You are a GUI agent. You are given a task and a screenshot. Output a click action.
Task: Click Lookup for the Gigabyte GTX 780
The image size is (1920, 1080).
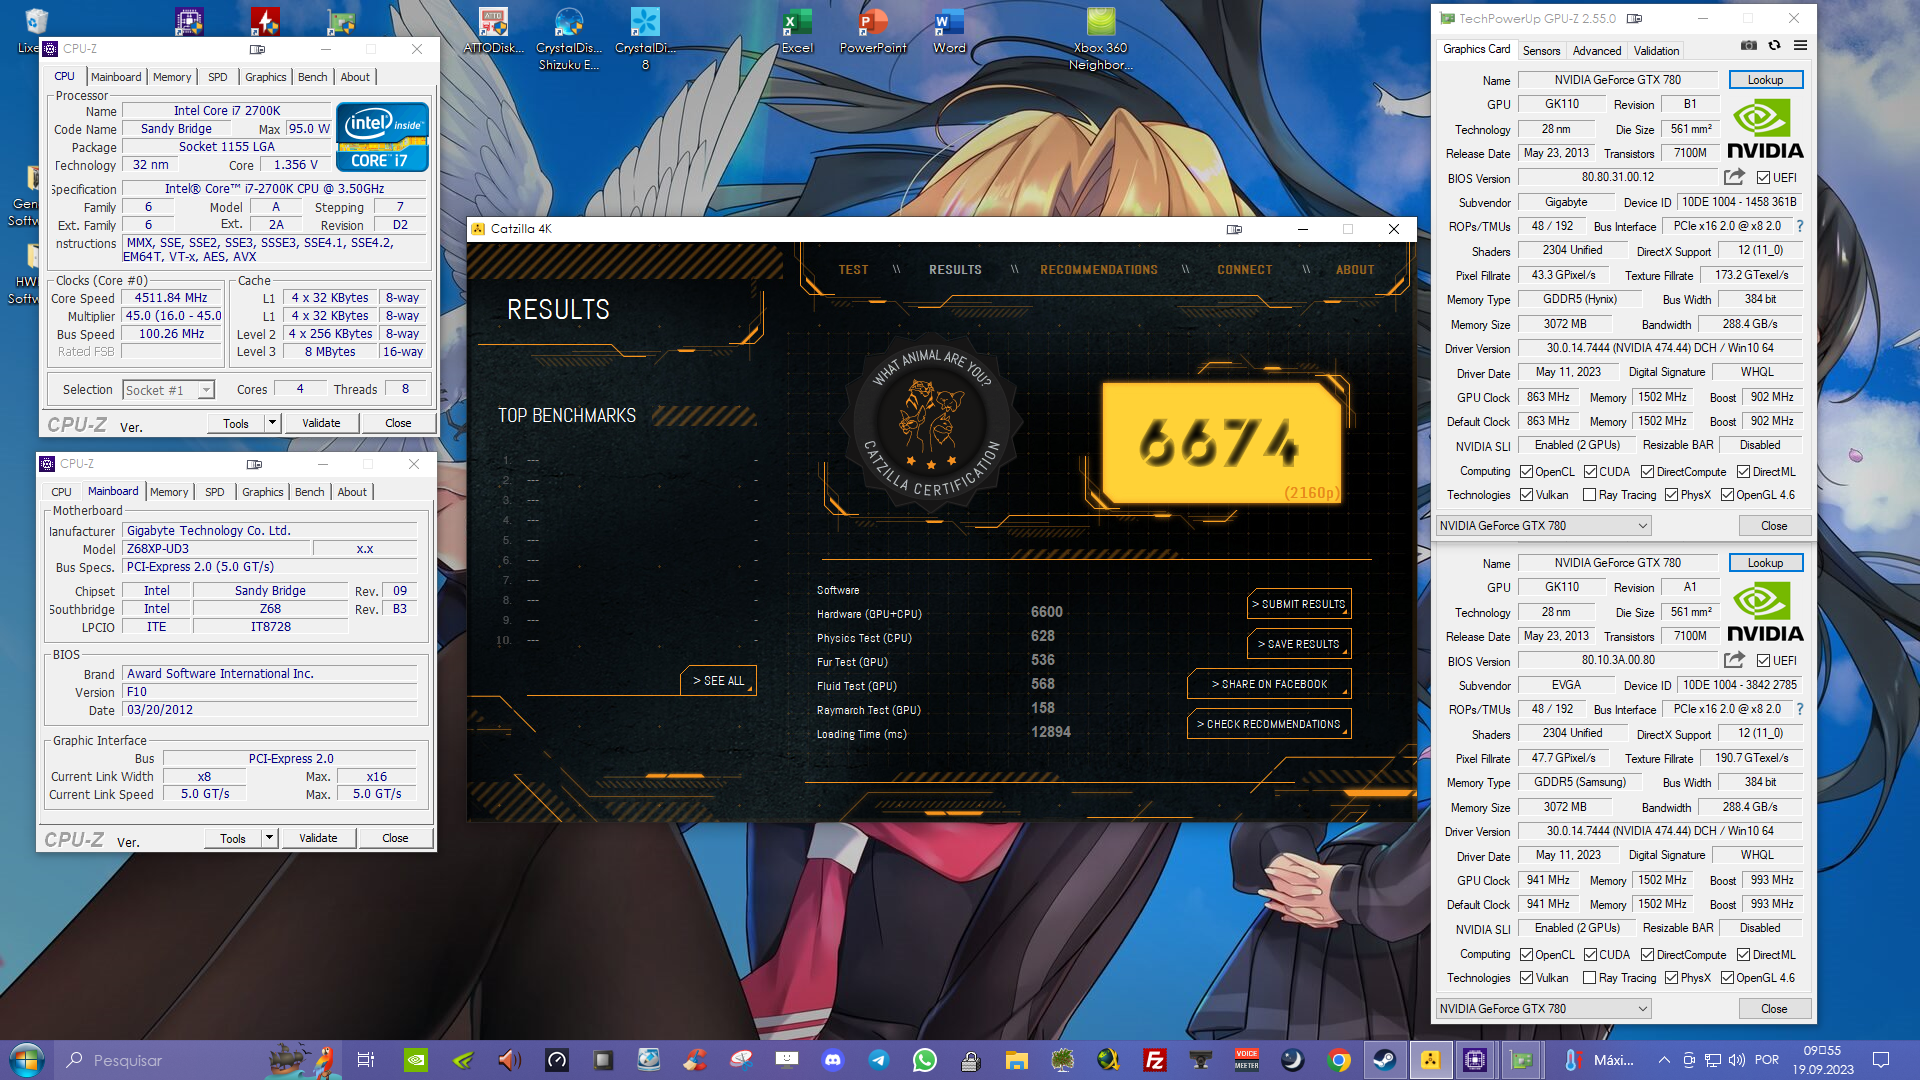[x=1765, y=80]
